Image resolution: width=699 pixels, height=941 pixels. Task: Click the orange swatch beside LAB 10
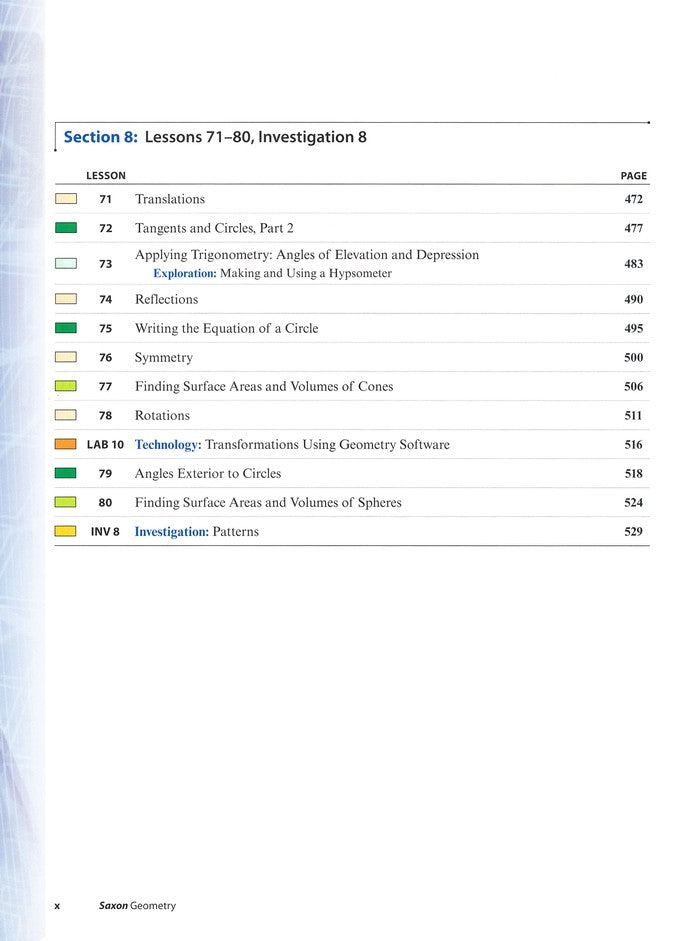click(x=66, y=444)
